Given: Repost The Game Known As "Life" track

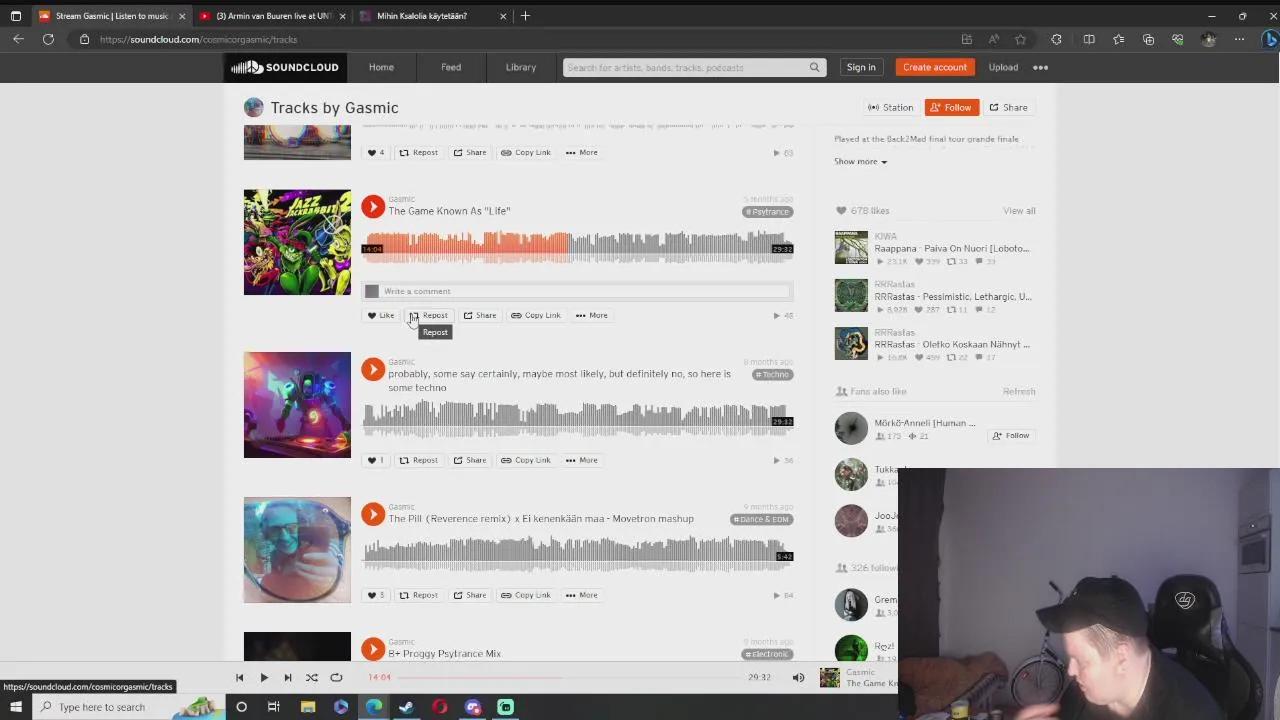Looking at the screenshot, I should (x=428, y=315).
